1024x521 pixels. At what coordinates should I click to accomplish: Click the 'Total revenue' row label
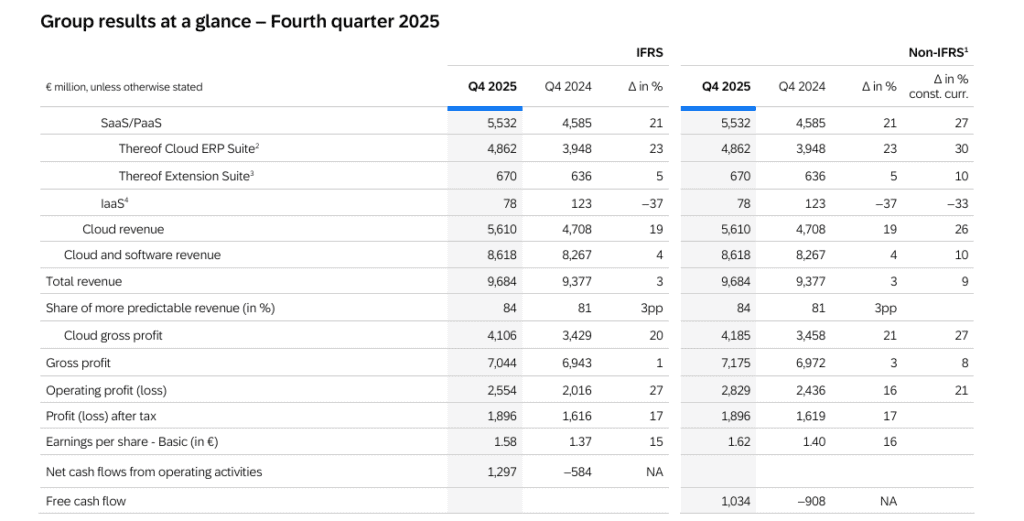click(84, 282)
